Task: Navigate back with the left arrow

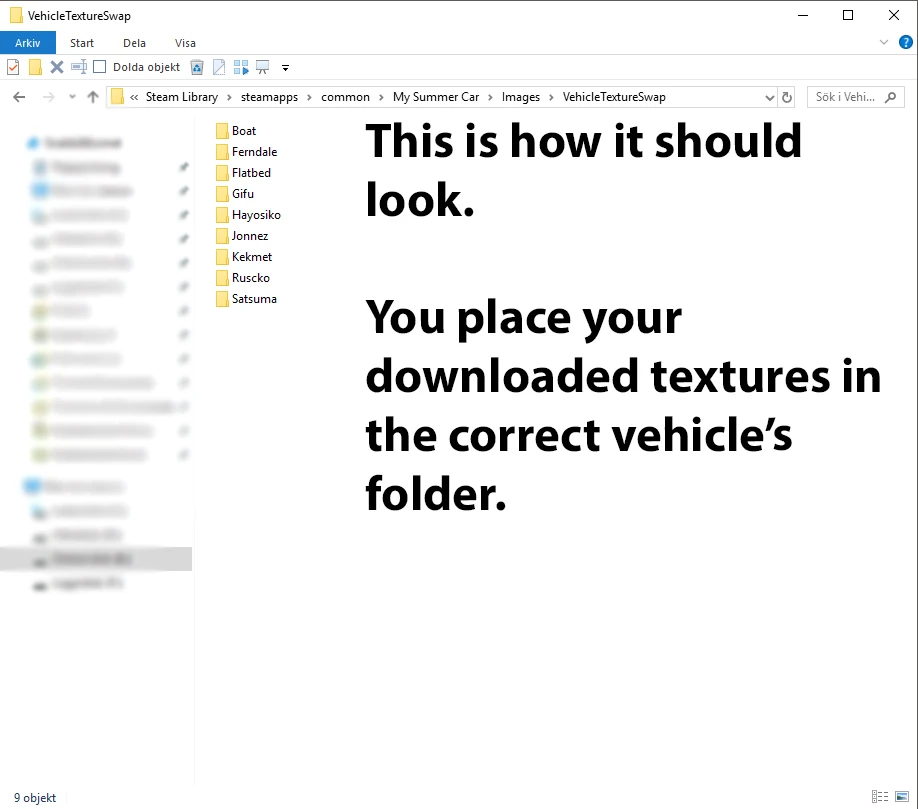Action: coord(19,97)
